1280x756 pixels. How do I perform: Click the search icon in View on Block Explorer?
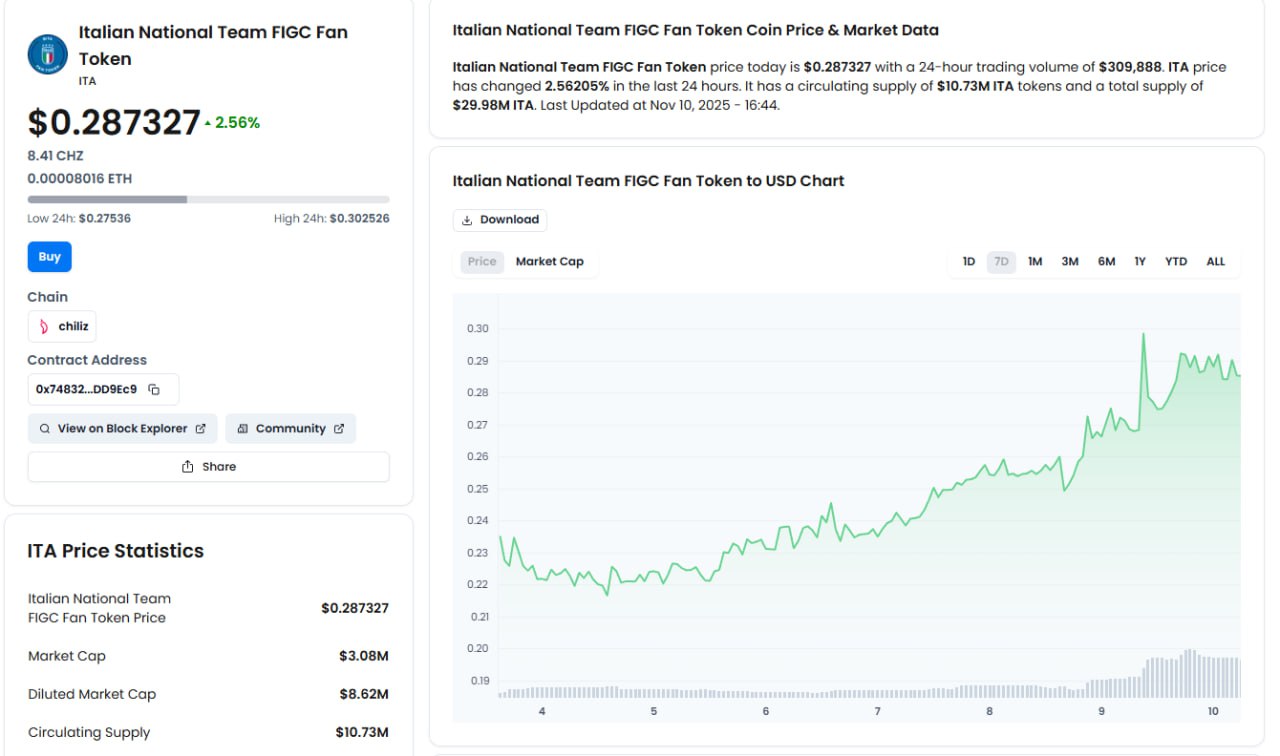[x=45, y=429]
